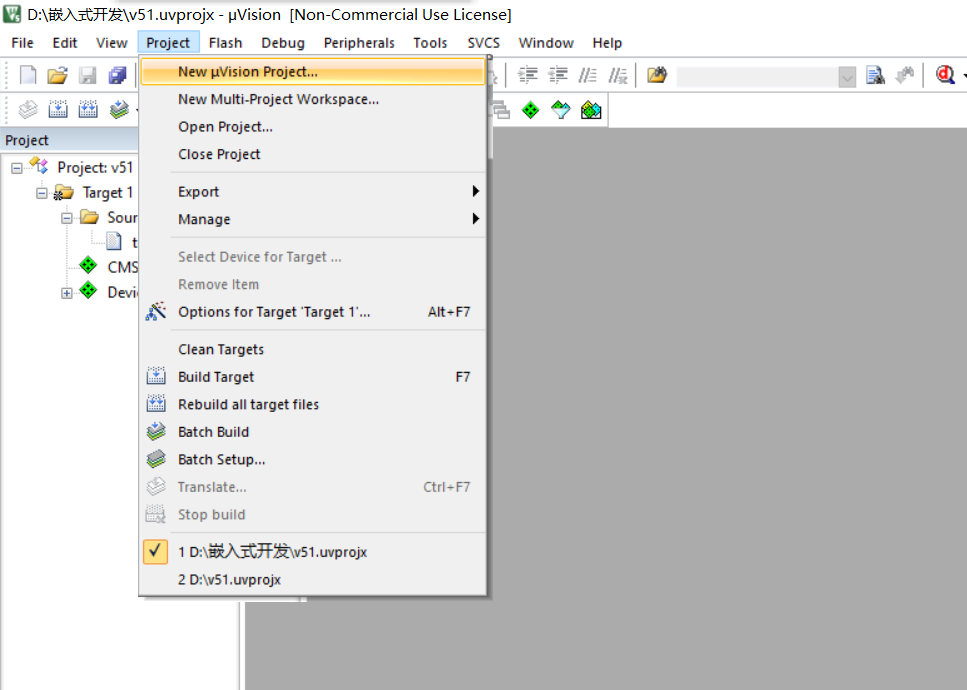Click the Unindent selected text icon
967x690 pixels.
(558, 75)
